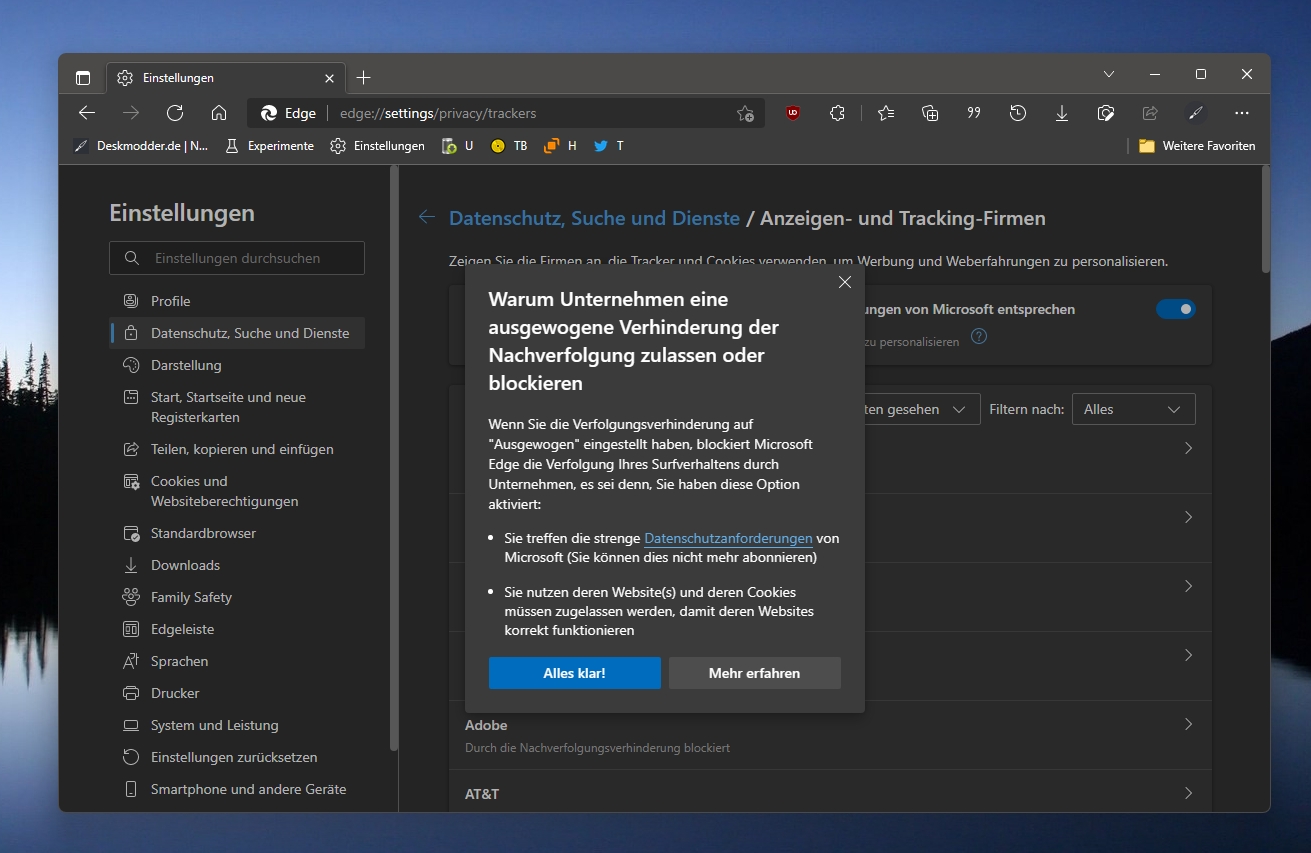Close the Einstellungen browser tab
This screenshot has height=853, width=1311.
click(329, 78)
